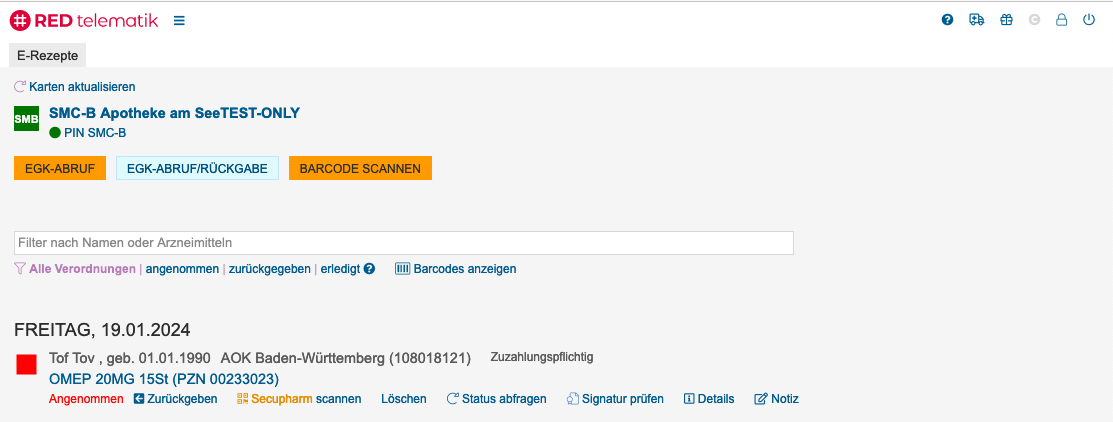Click the lock icon in header
This screenshot has width=1113, height=422.
(x=1061, y=20)
